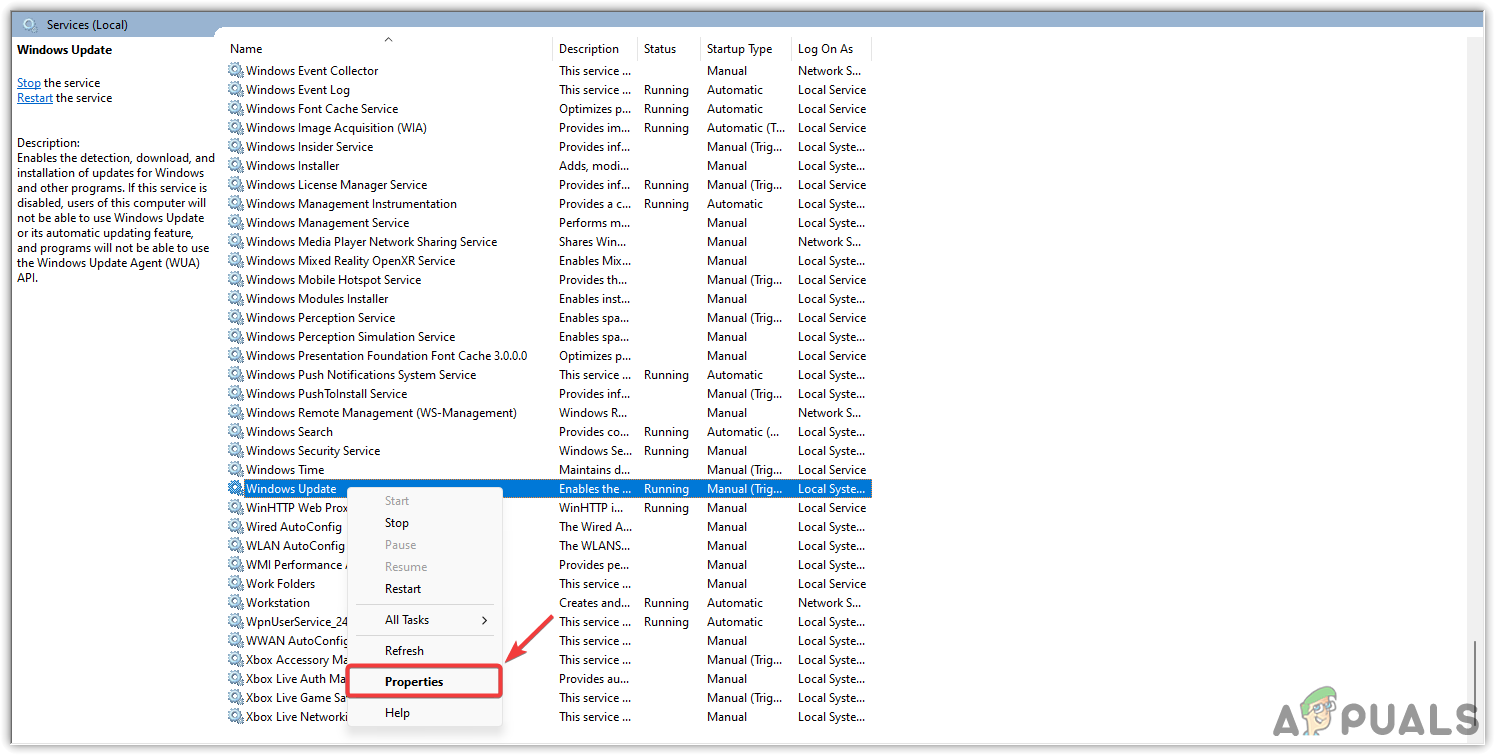This screenshot has width=1495, height=755.
Task: Select the Windows Security Service gear icon
Action: (236, 451)
